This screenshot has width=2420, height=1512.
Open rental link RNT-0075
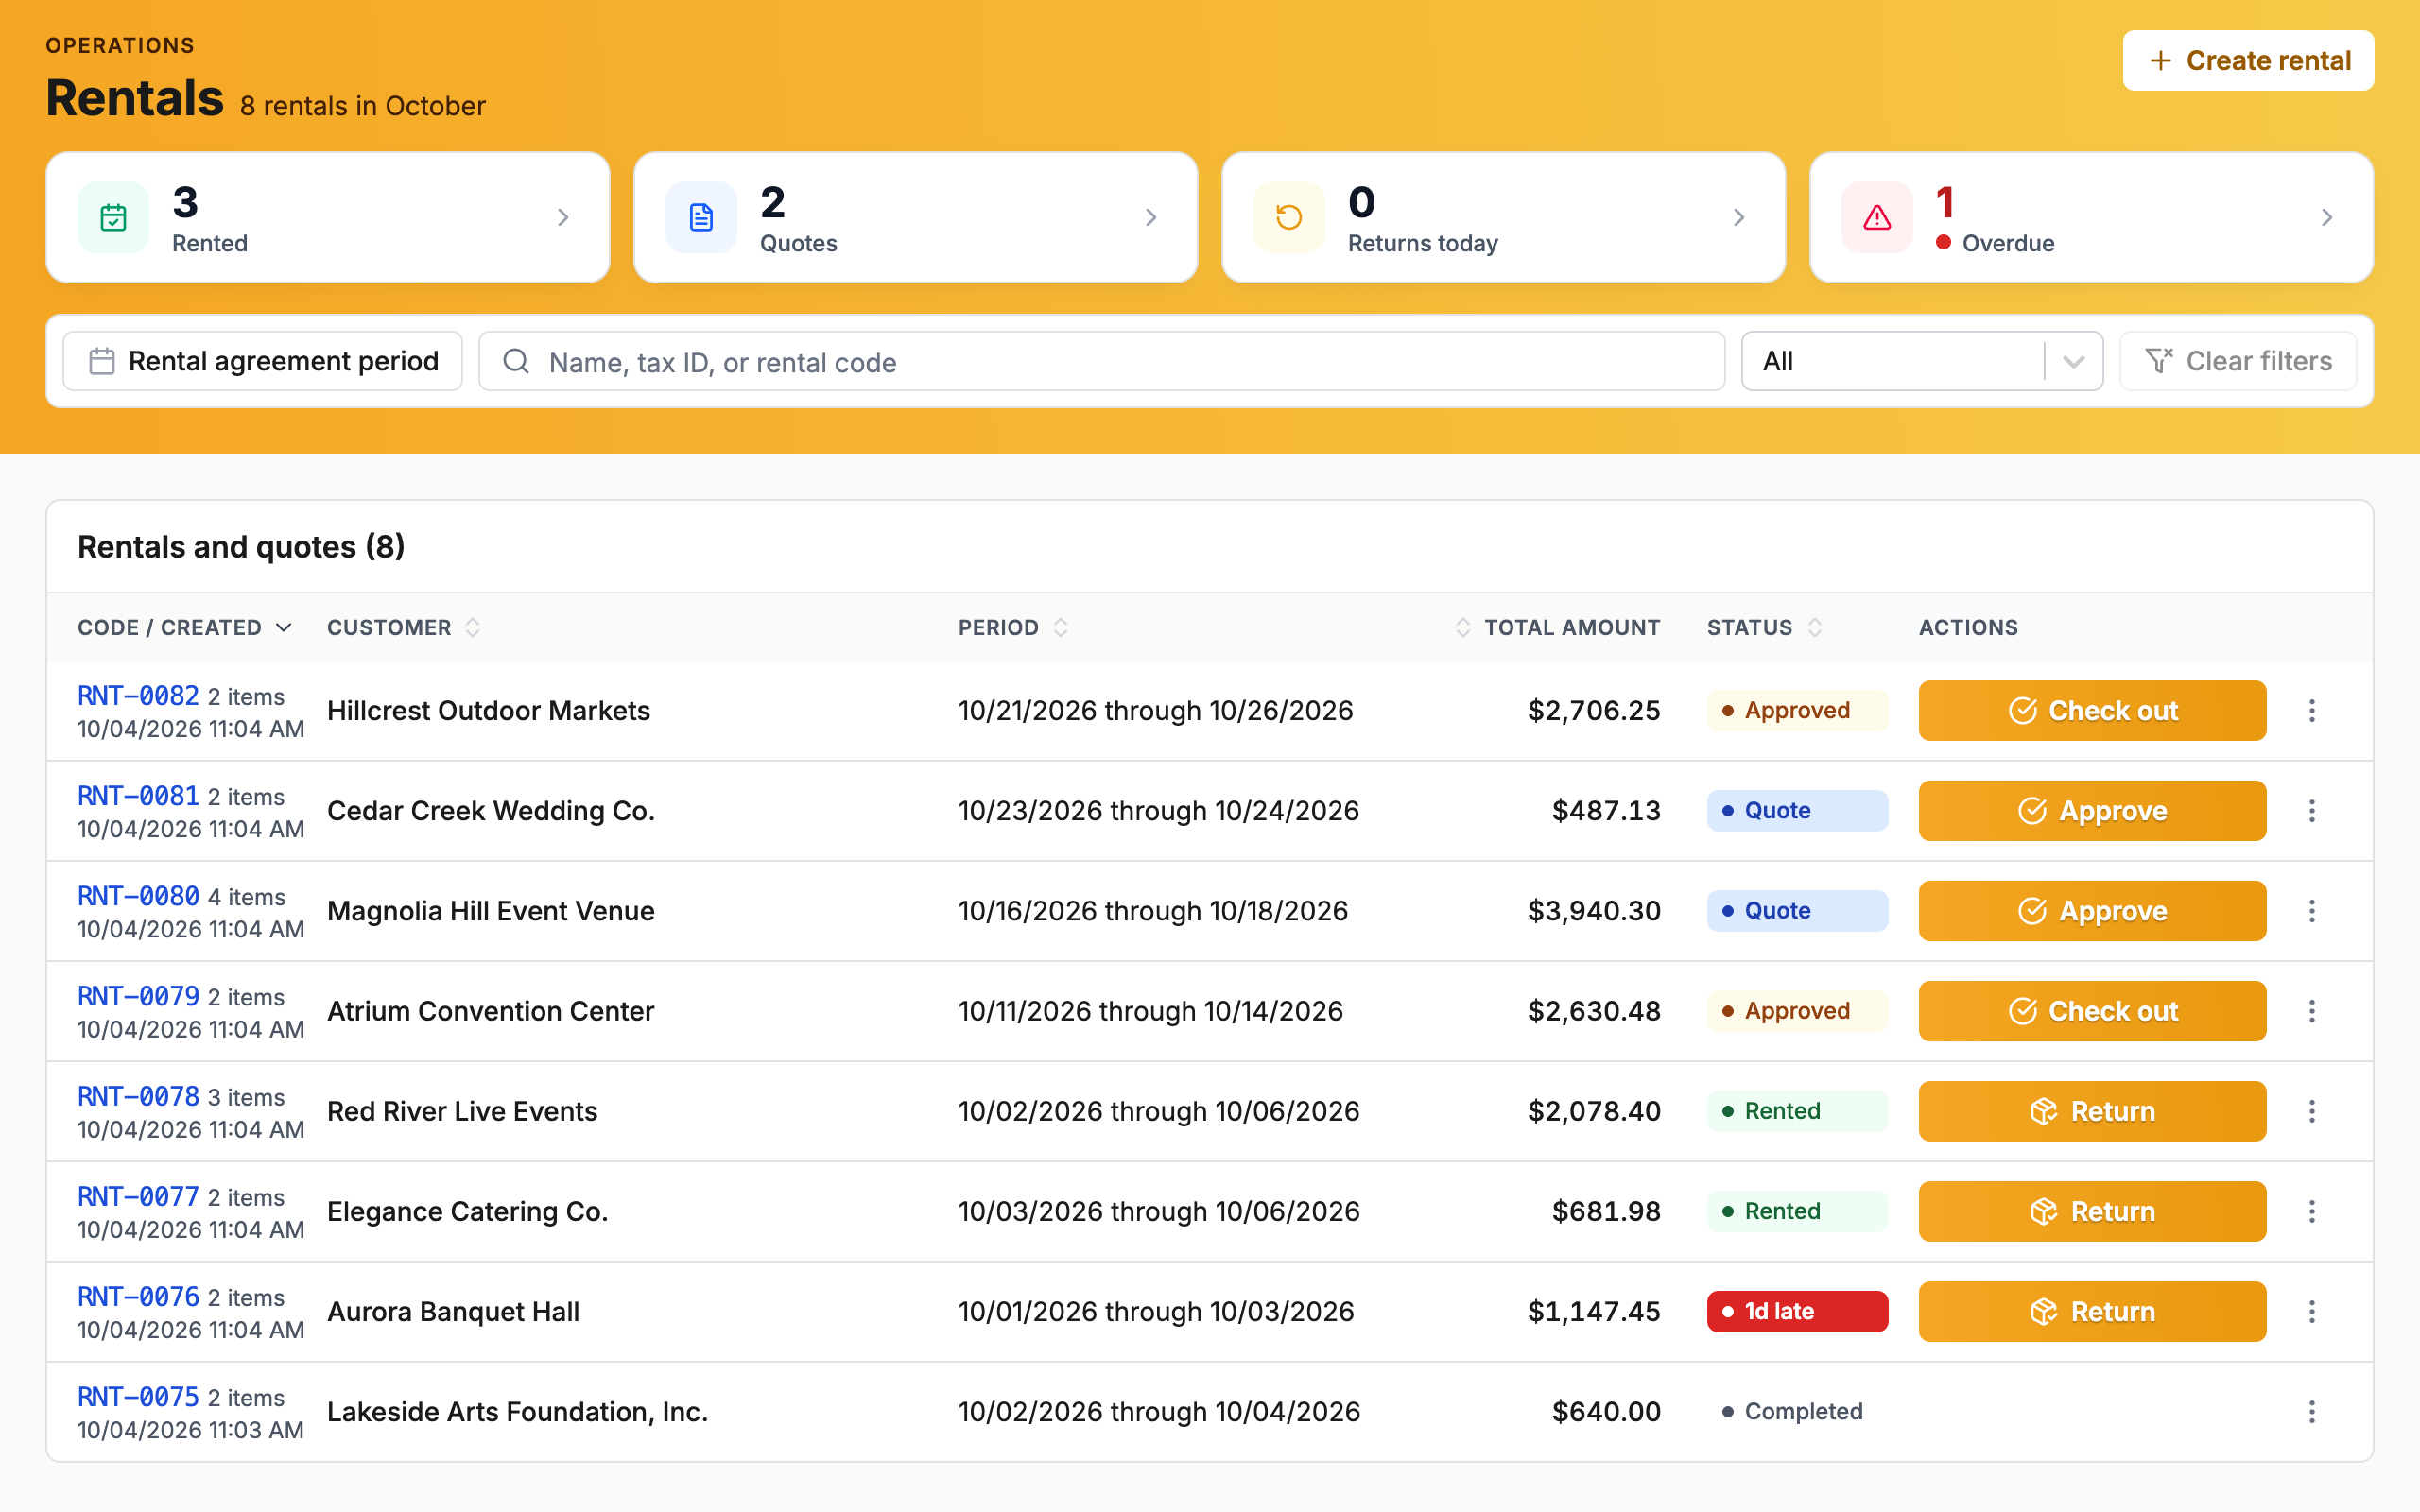pyautogui.click(x=139, y=1397)
